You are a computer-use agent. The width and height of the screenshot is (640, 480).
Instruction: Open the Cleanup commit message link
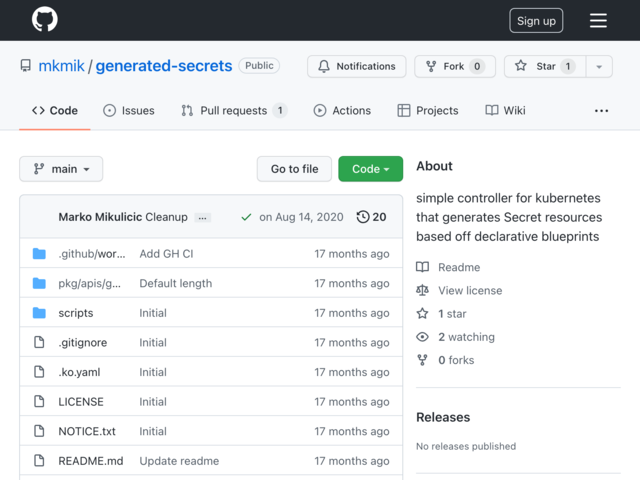click(x=167, y=217)
